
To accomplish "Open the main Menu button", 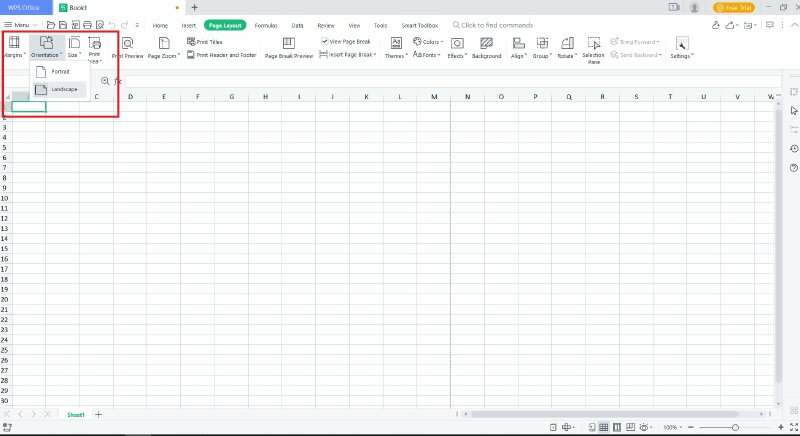I will coord(20,25).
